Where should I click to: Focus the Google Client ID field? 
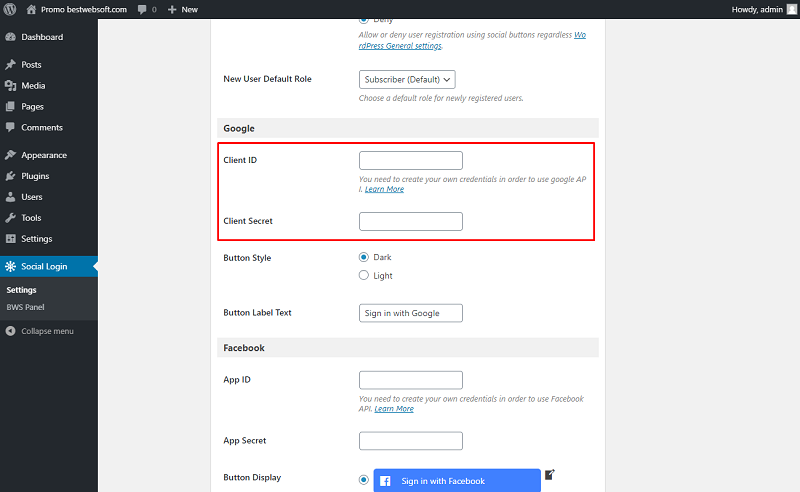click(x=411, y=160)
